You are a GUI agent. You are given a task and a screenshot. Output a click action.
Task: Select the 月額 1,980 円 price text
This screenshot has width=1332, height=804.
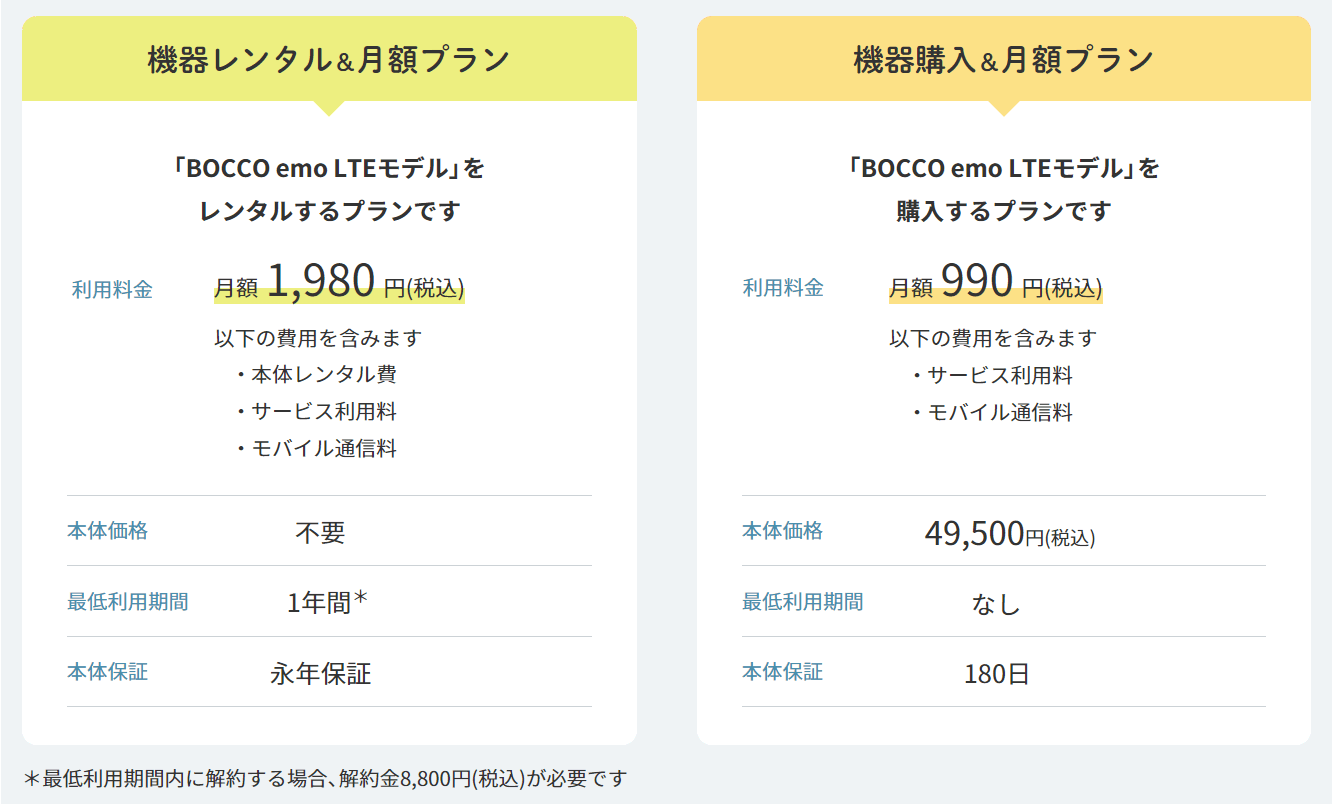tap(339, 284)
